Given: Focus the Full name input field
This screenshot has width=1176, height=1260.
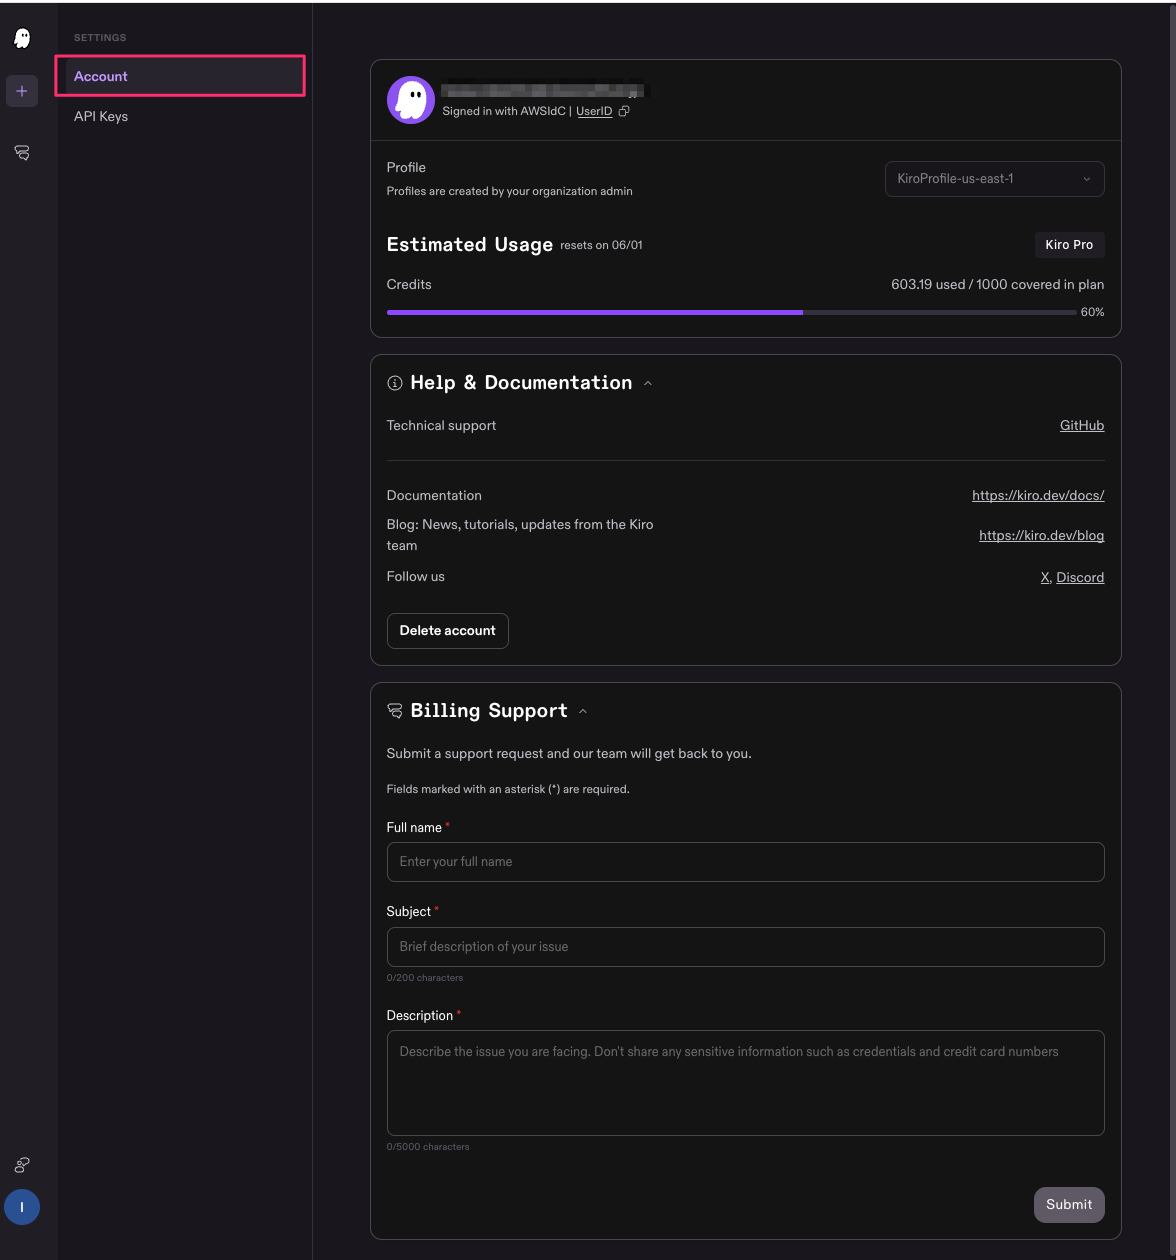Looking at the screenshot, I should pyautogui.click(x=746, y=862).
